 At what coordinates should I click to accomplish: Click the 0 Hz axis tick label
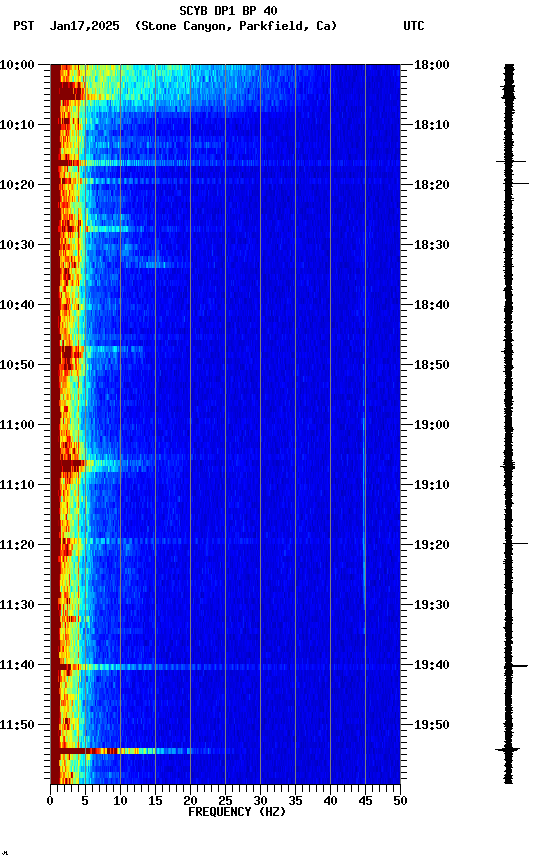click(x=50, y=801)
